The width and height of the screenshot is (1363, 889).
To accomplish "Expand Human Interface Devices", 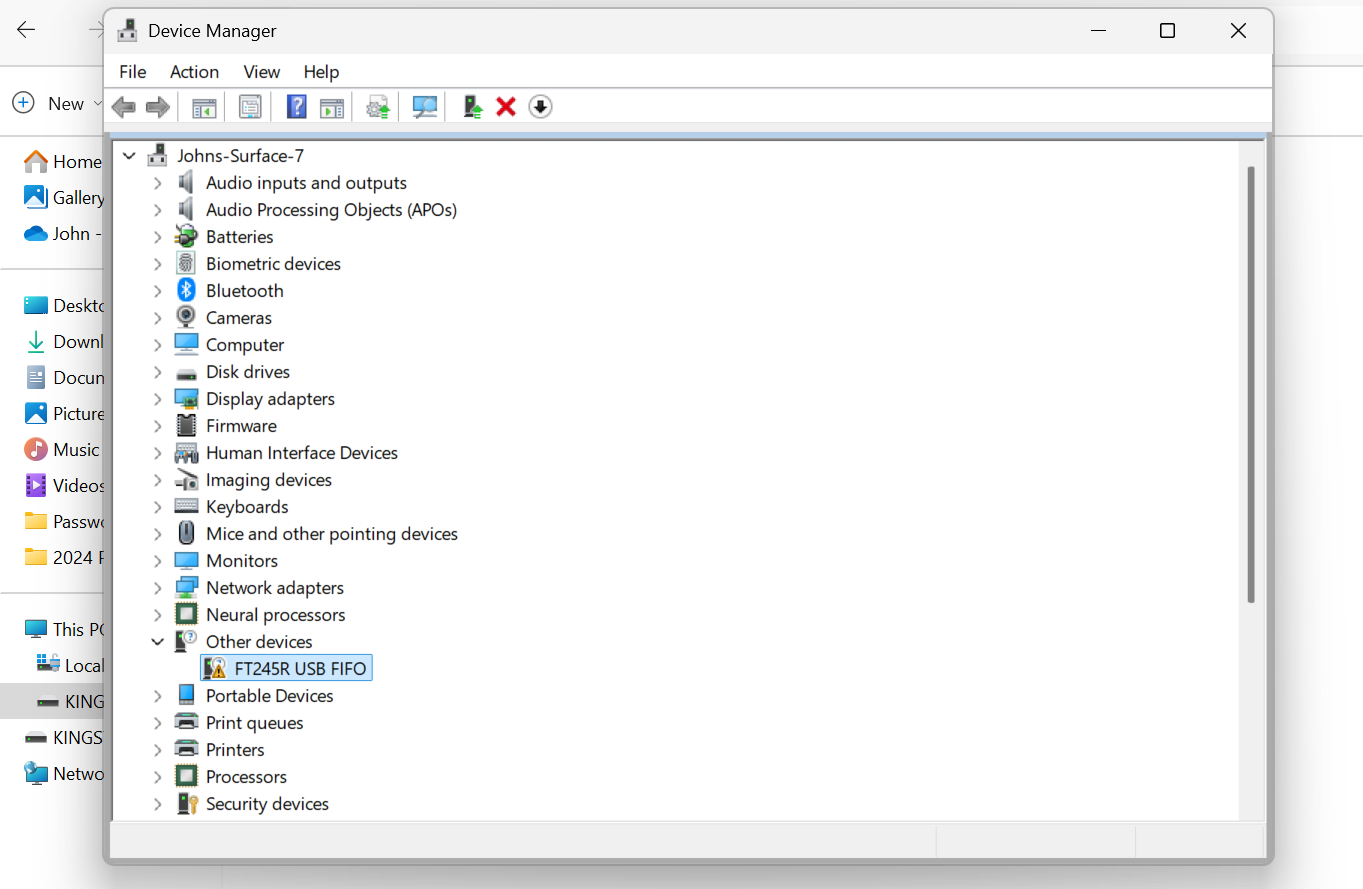I will 157,453.
